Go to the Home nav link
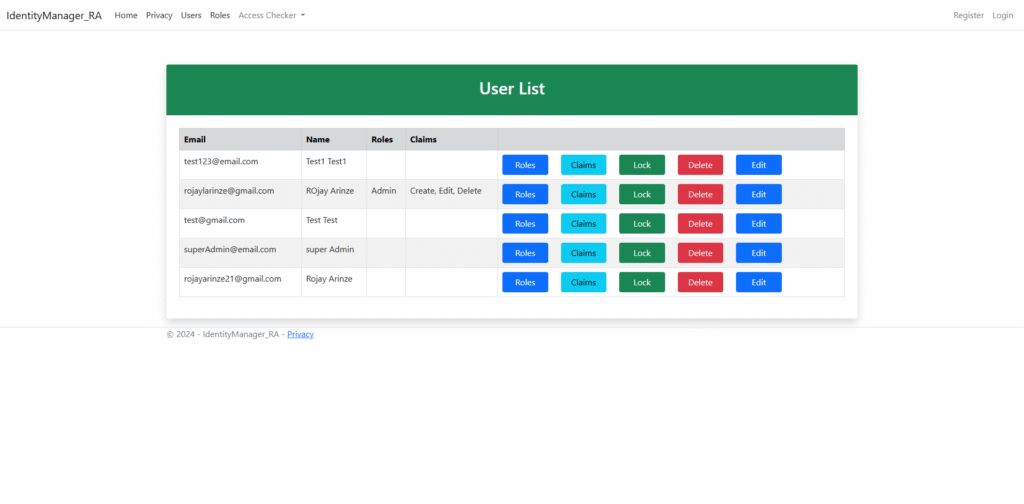 (126, 16)
